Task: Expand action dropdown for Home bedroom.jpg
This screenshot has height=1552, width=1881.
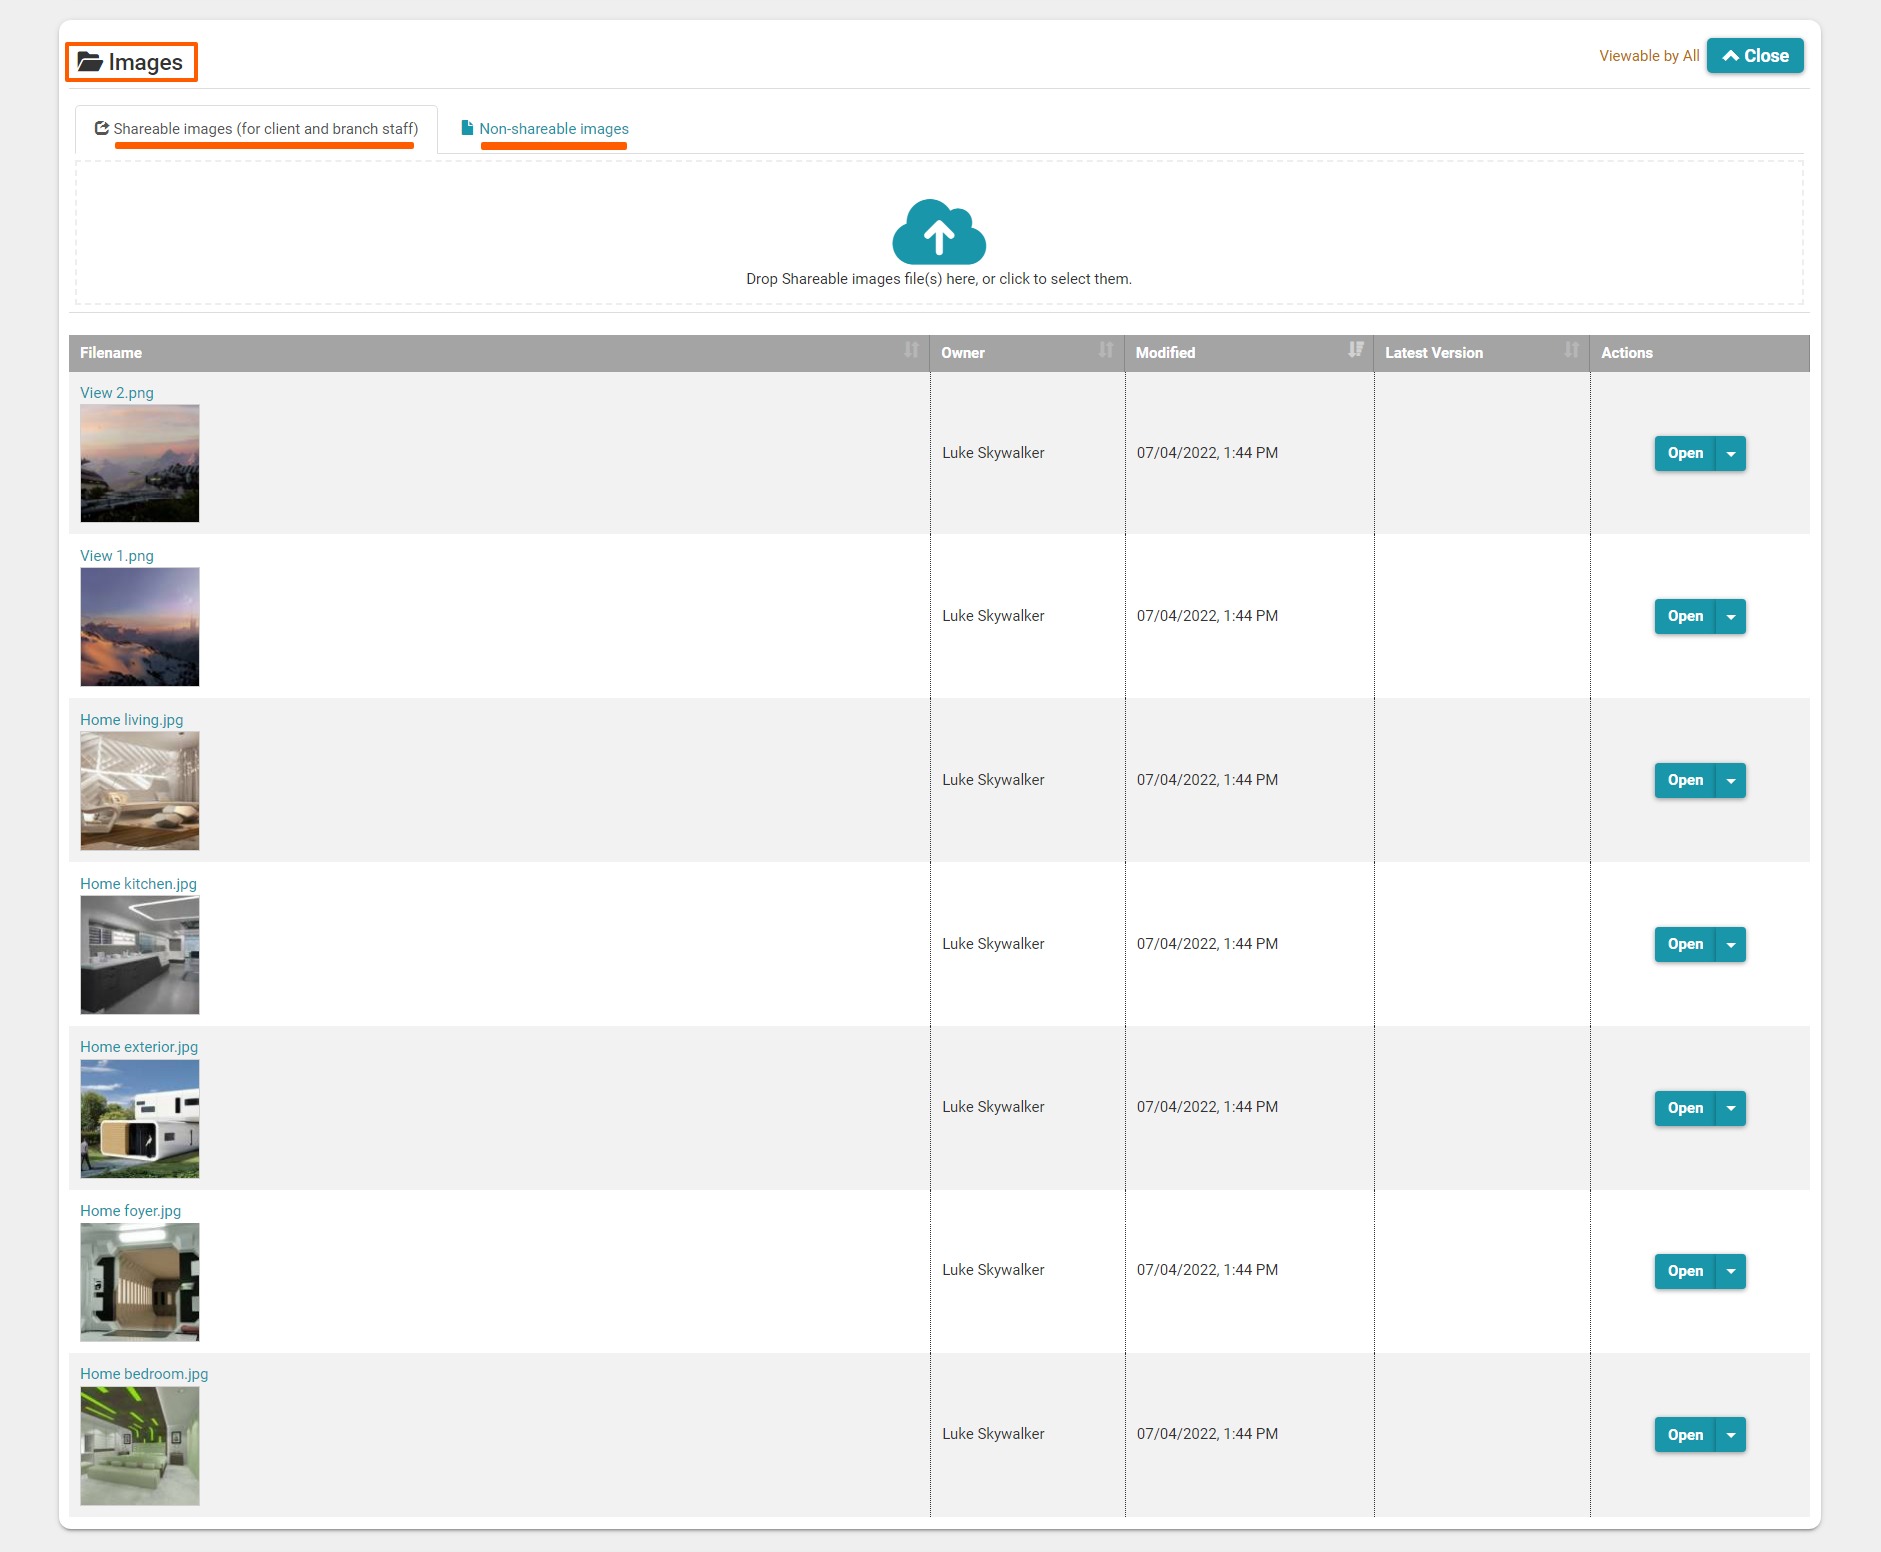Action: (x=1731, y=1435)
